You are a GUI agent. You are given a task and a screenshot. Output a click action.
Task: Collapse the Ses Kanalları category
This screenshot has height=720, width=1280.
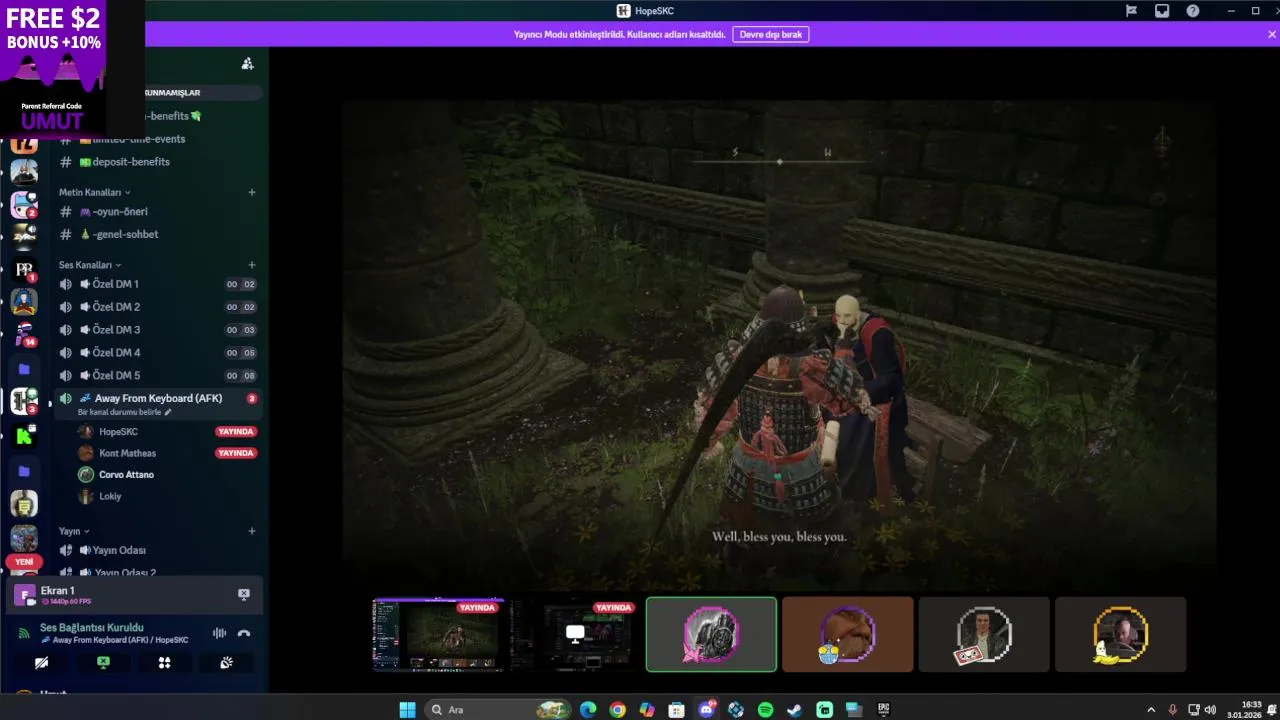[90, 265]
